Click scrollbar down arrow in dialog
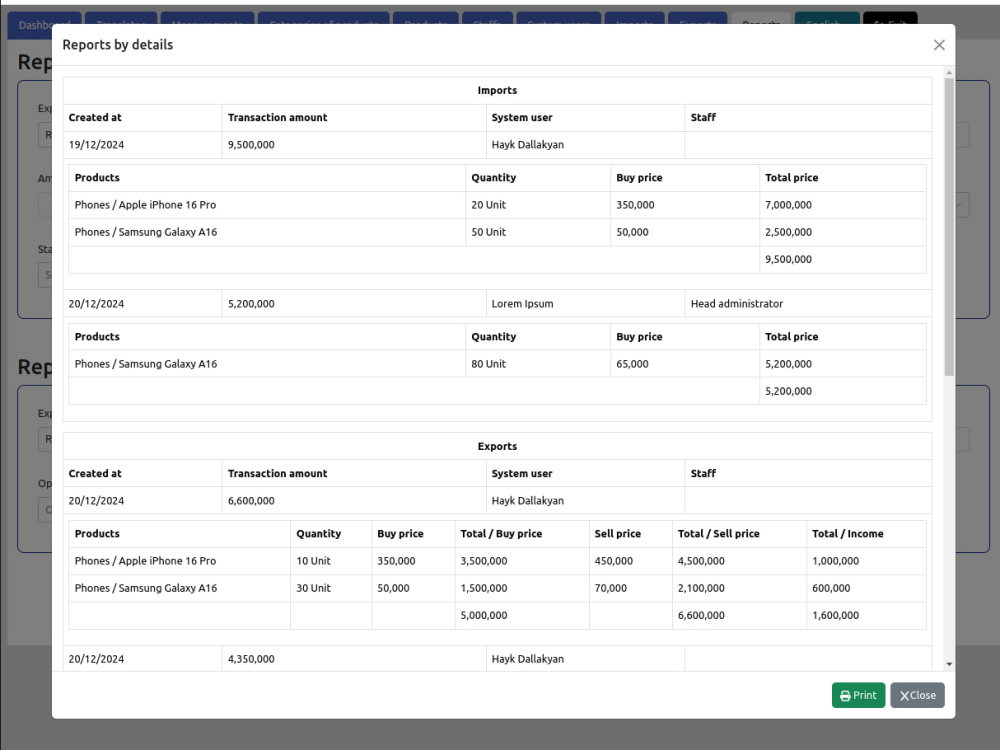The height and width of the screenshot is (750, 1000). 949,665
